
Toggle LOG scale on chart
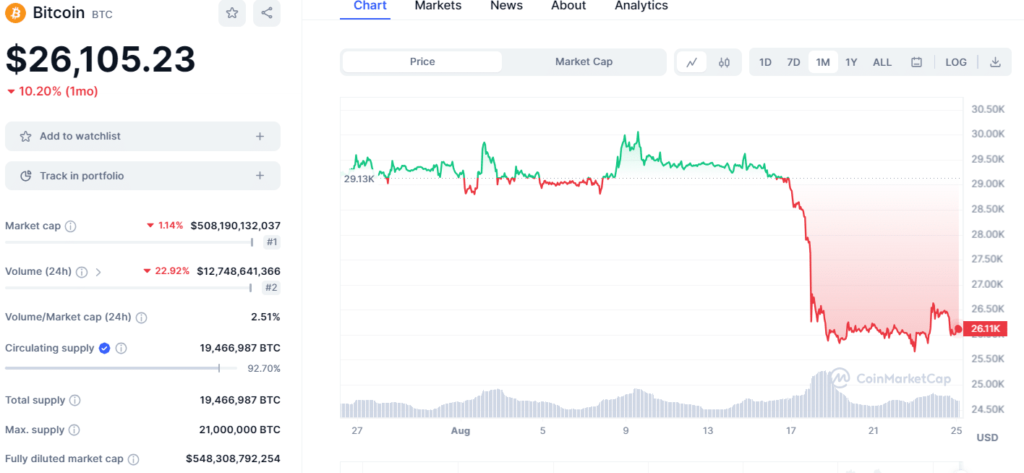coord(956,62)
